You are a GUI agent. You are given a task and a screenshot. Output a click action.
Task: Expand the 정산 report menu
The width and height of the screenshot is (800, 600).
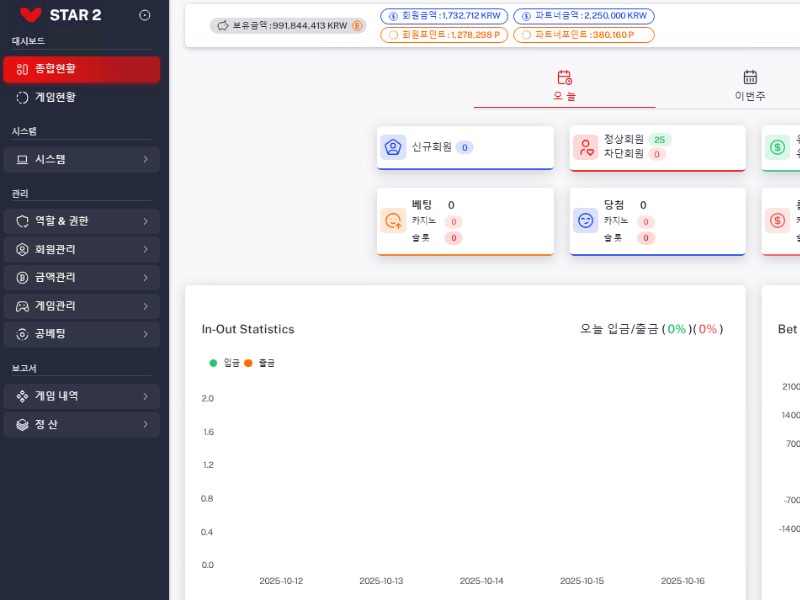click(x=81, y=425)
